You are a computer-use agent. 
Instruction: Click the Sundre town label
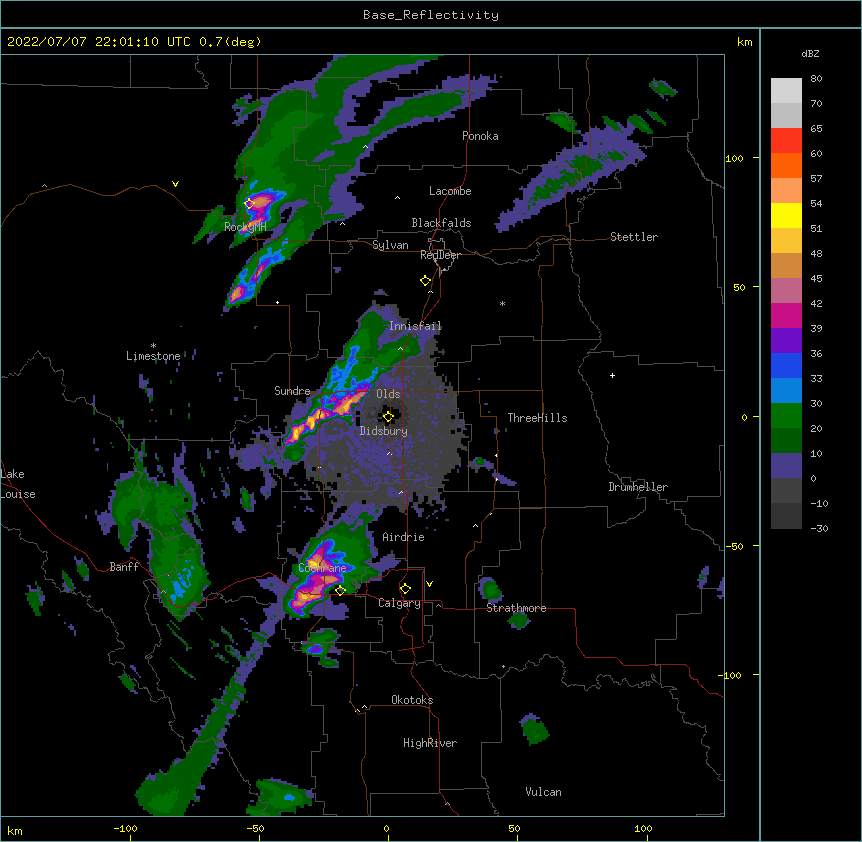click(x=292, y=391)
